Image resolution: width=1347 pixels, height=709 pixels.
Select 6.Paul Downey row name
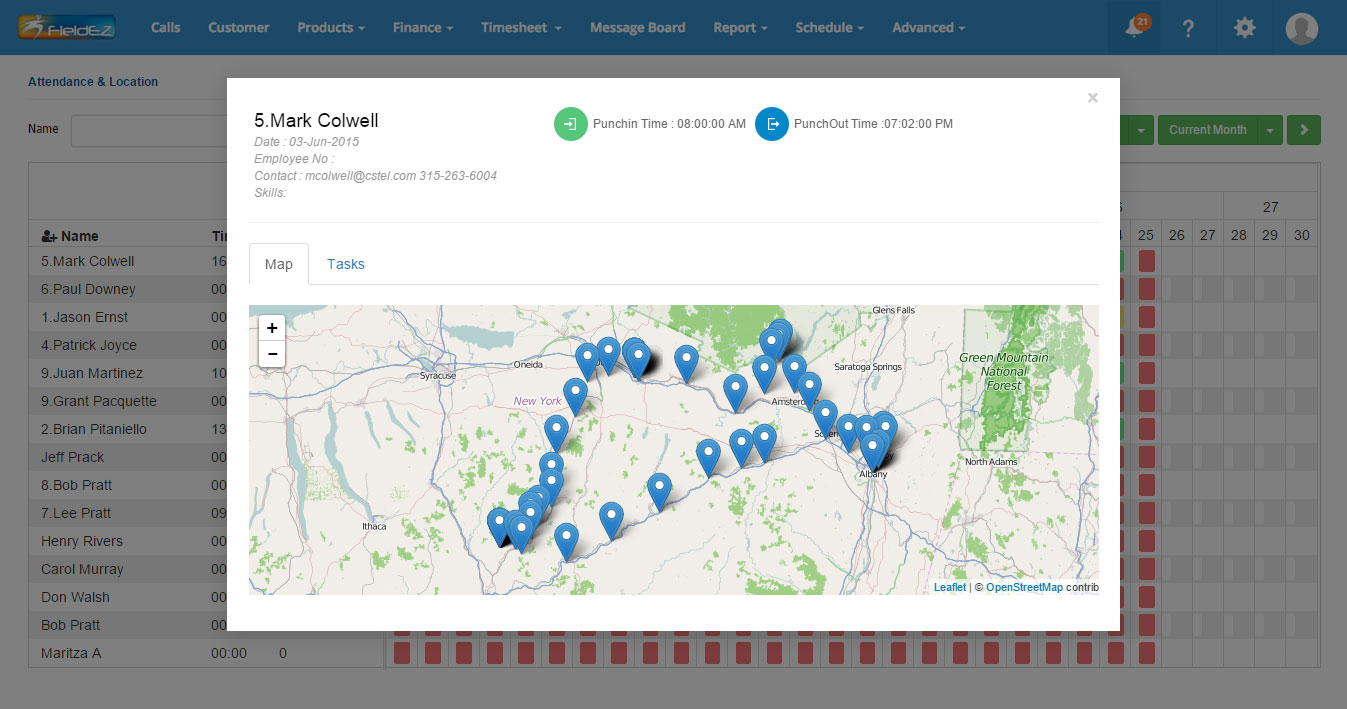point(88,289)
